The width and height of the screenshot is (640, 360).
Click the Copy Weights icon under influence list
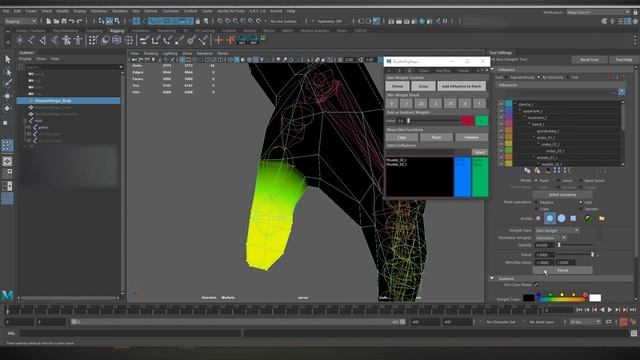click(527, 171)
